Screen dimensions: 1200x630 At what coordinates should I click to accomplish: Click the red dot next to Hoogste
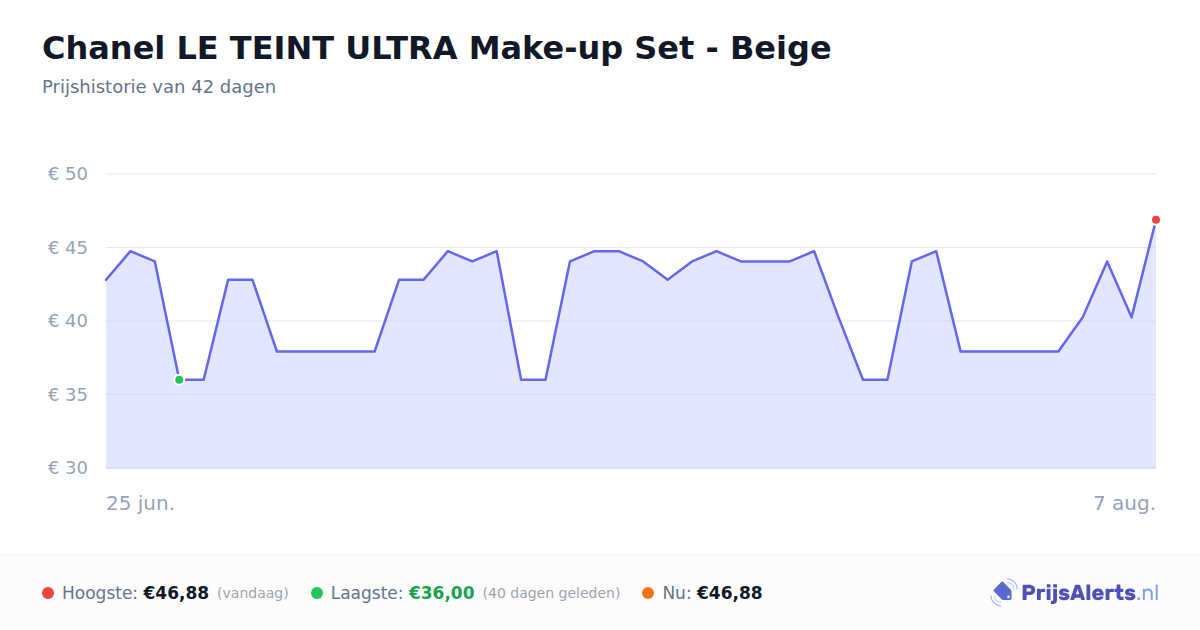(48, 593)
